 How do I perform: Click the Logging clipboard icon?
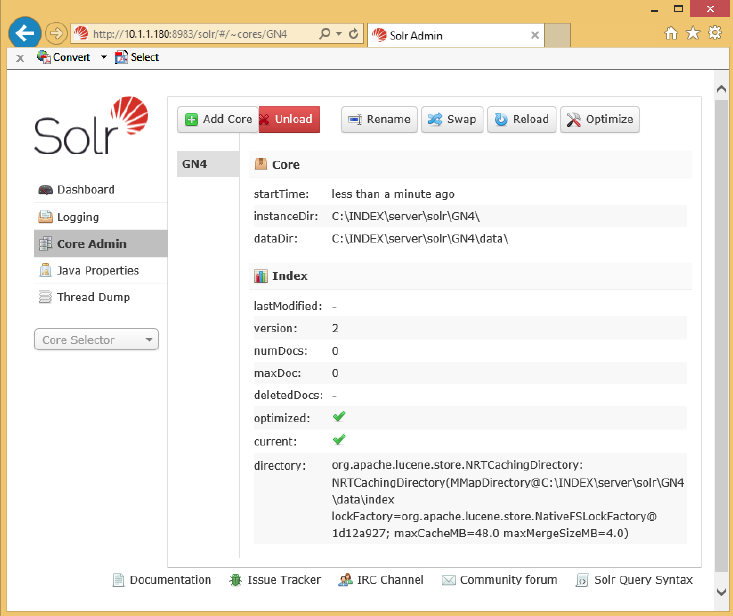point(45,217)
